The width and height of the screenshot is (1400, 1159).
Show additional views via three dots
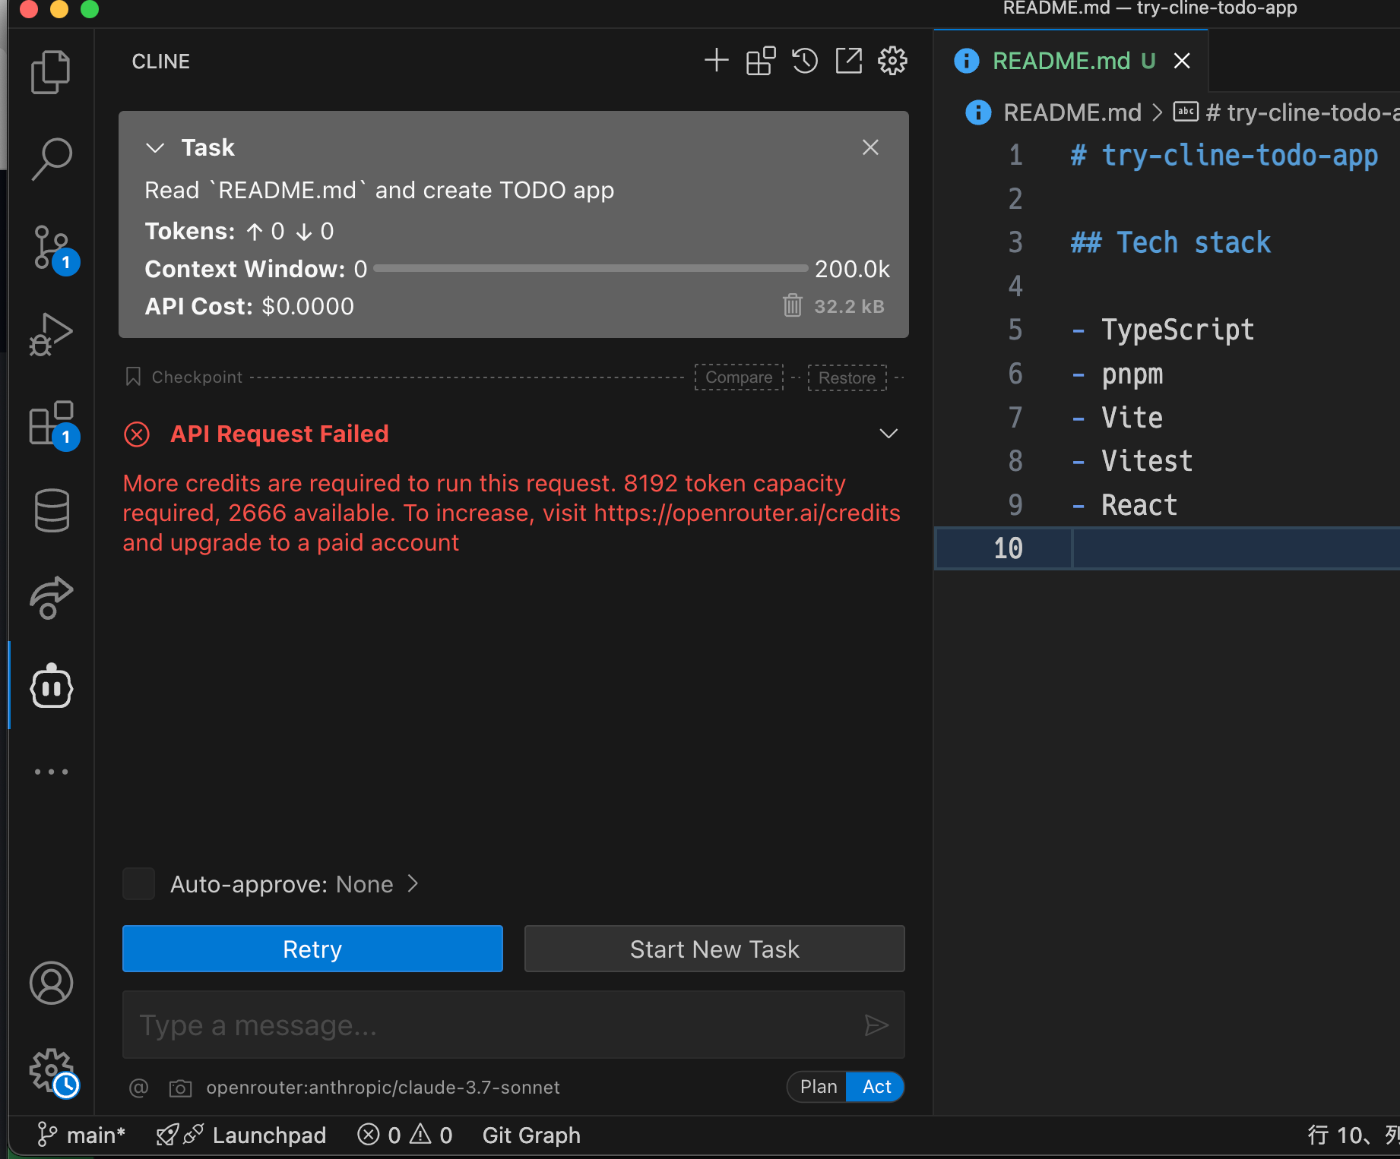click(51, 772)
